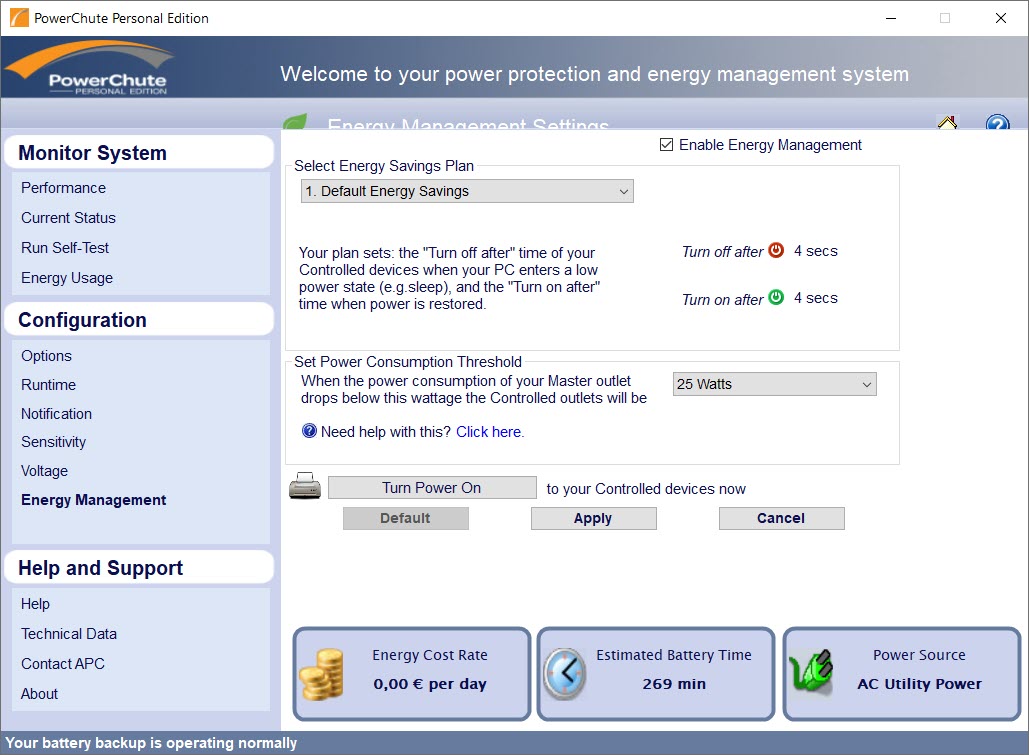Select Energy Management in sidebar
1029x755 pixels.
click(94, 500)
